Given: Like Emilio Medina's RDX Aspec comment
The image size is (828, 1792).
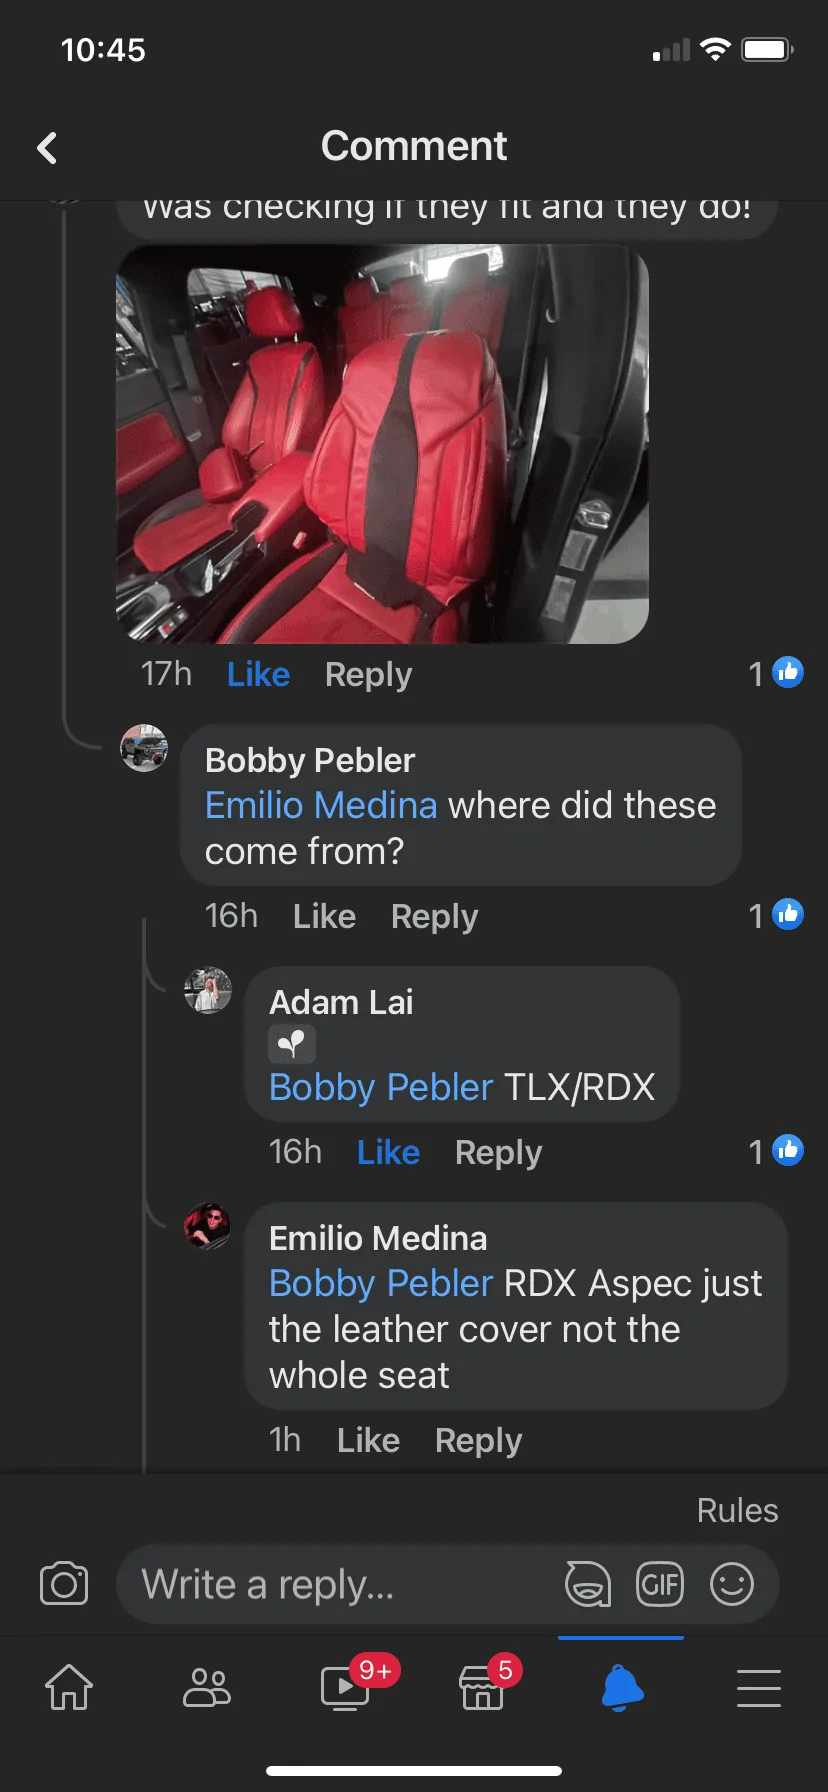Looking at the screenshot, I should point(368,1440).
